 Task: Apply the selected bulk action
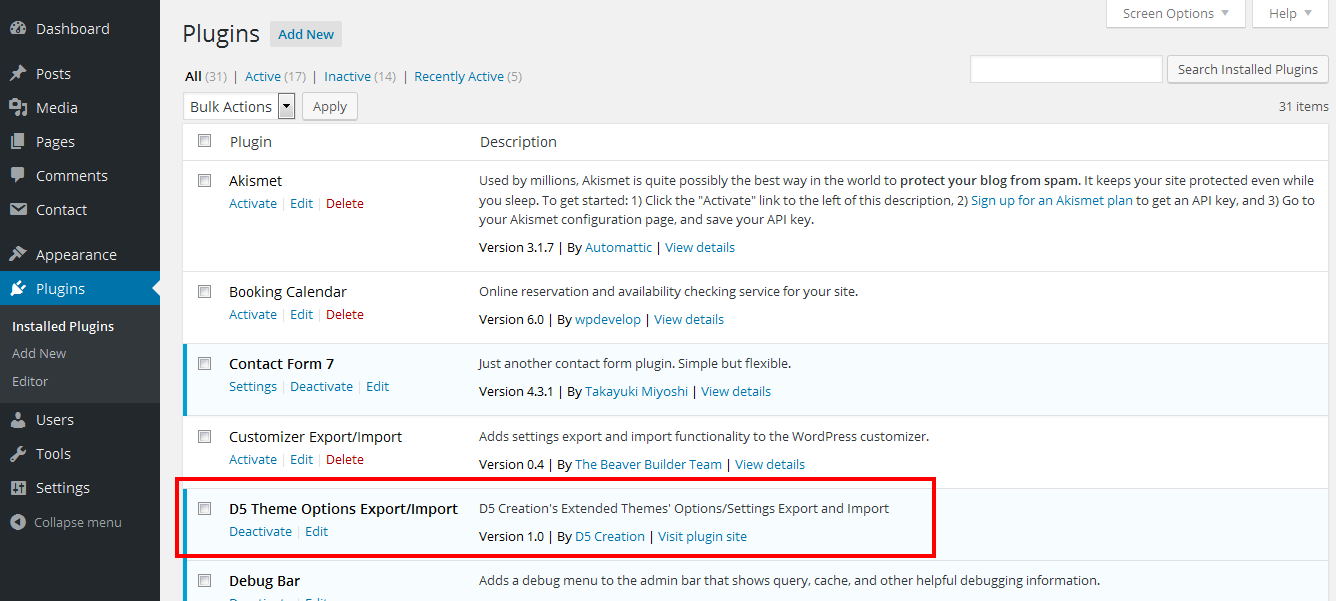(x=330, y=106)
